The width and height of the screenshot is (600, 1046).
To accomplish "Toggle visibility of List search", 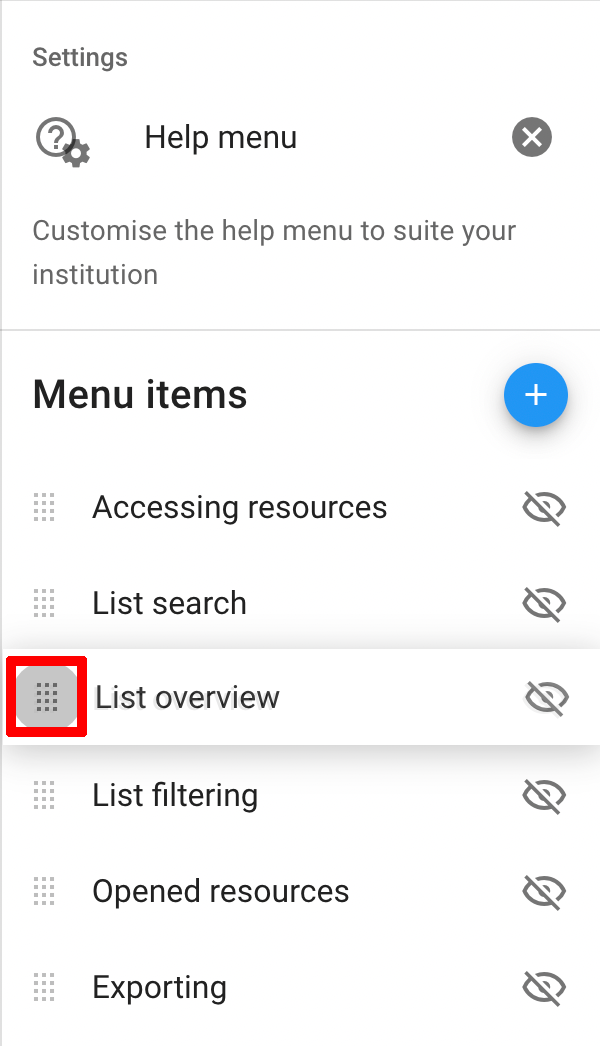I will [x=544, y=604].
